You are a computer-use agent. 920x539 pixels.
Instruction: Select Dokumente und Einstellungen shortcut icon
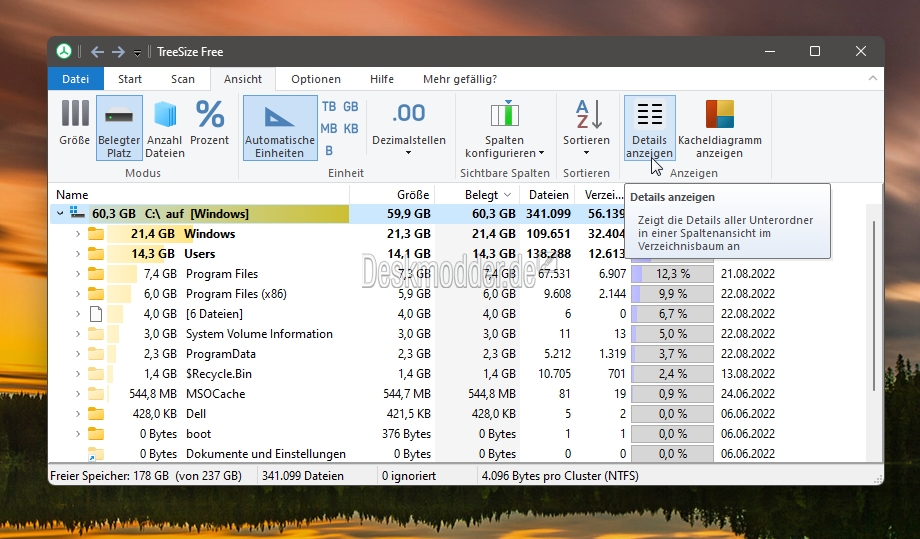pos(96,454)
